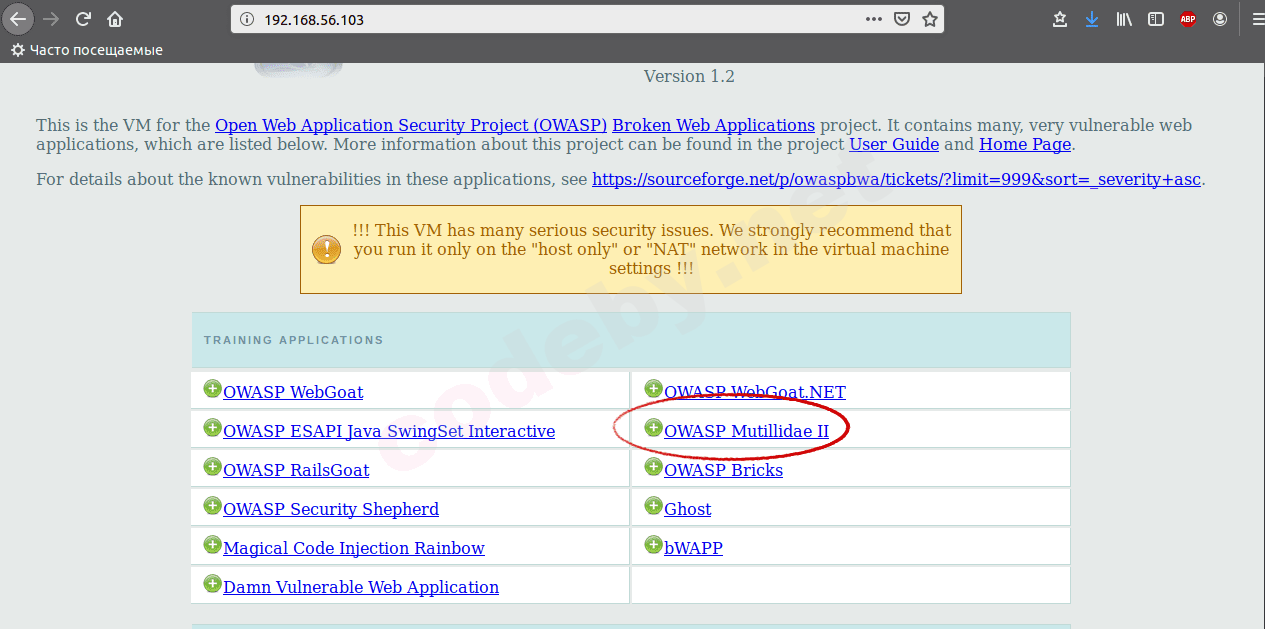Expand the plus icon beside bWAPP
Viewport: 1265px width, 629px height.
click(x=653, y=545)
